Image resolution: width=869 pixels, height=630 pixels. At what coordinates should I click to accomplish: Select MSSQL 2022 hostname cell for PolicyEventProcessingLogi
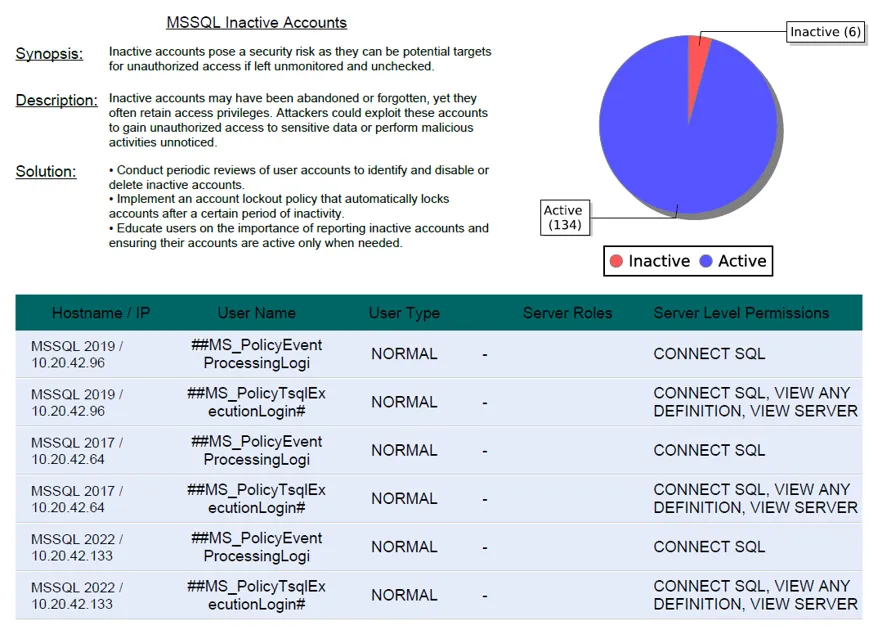tap(77, 547)
